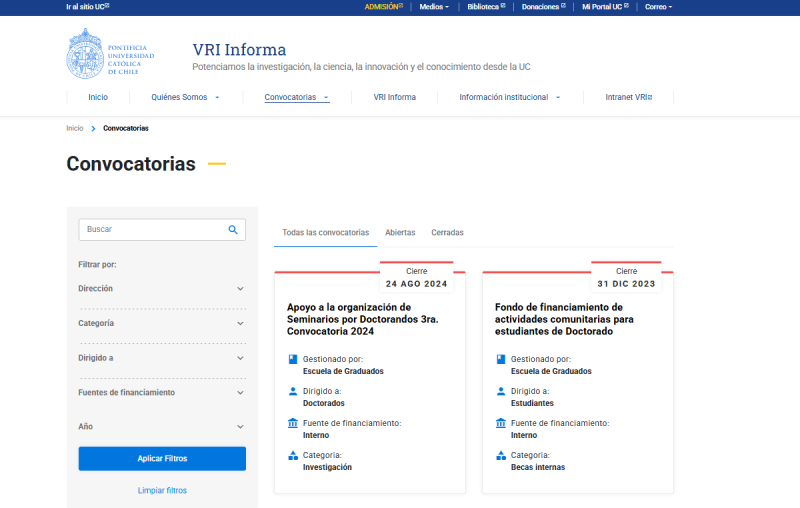Click Gestionado por book icon in Fondo card
Screen dimensions: 800x508
[501, 359]
